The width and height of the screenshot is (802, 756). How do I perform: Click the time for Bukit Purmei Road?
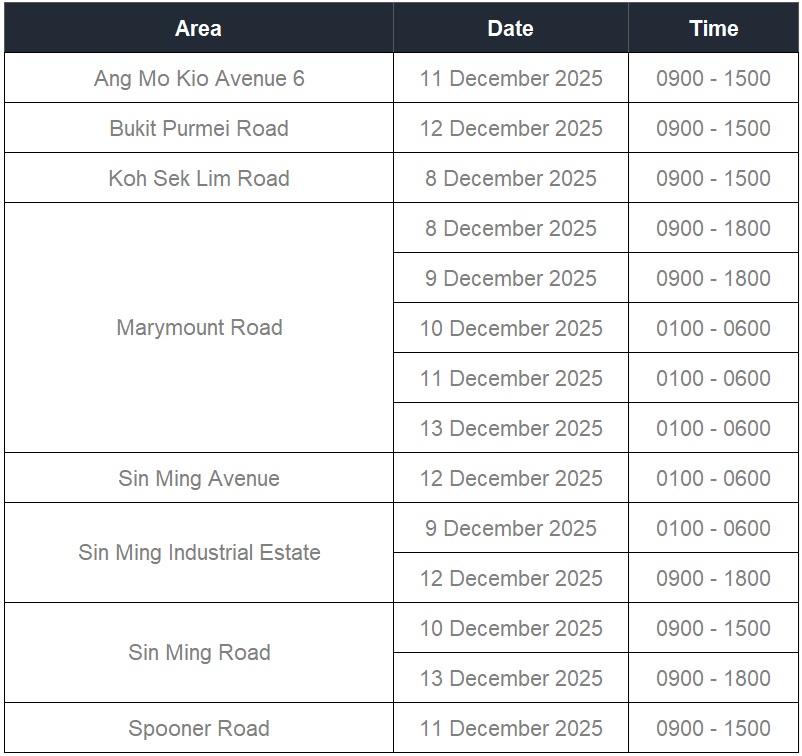713,128
